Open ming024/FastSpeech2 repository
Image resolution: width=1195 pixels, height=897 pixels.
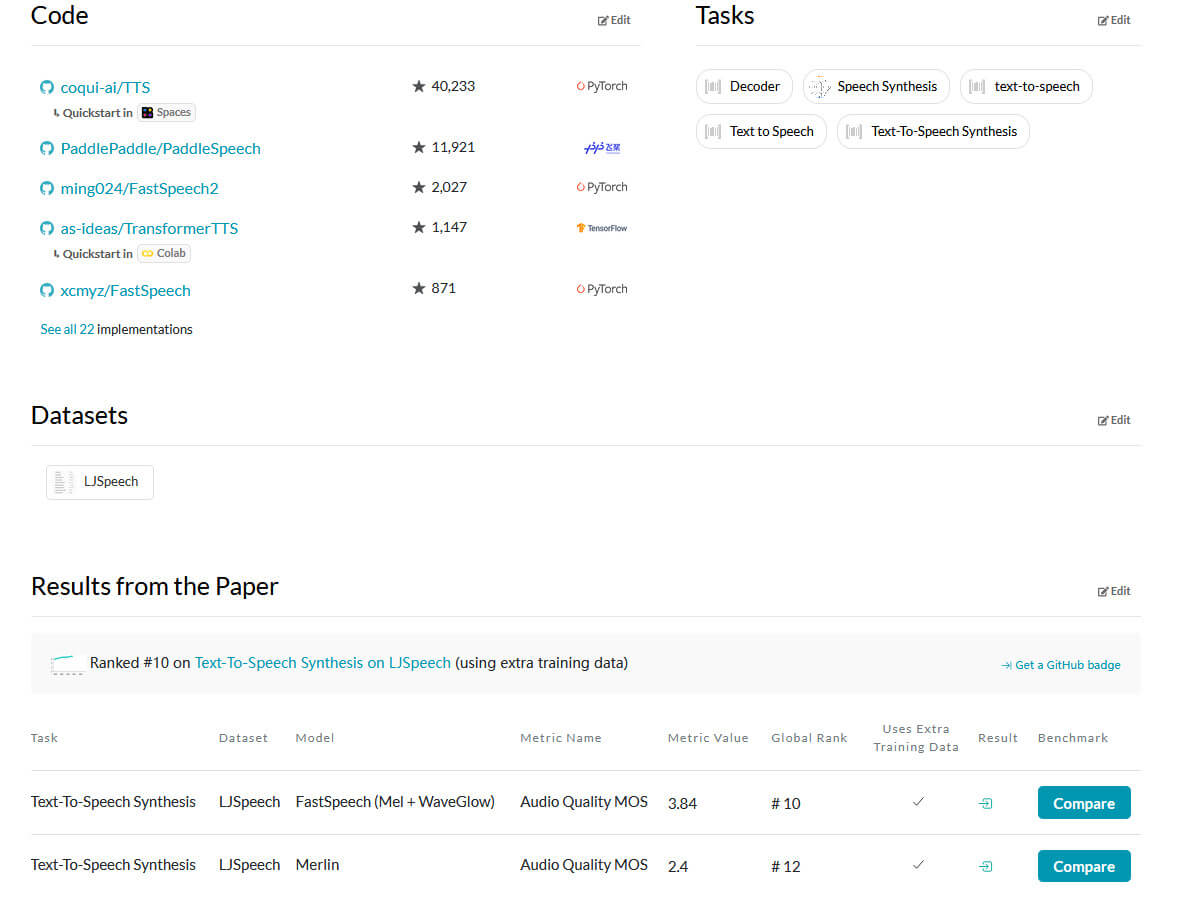139,188
